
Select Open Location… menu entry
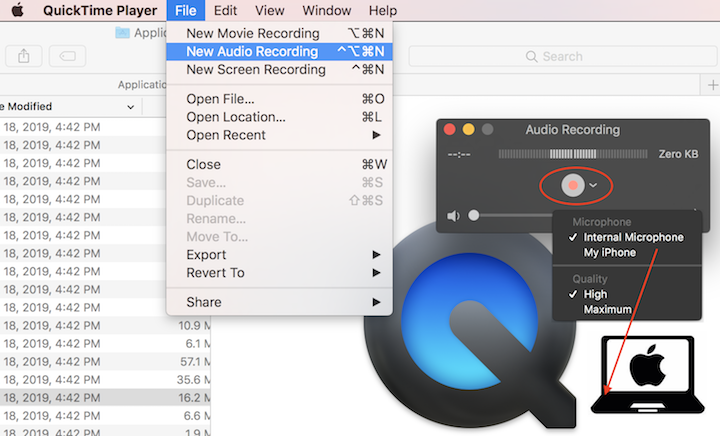point(279,117)
